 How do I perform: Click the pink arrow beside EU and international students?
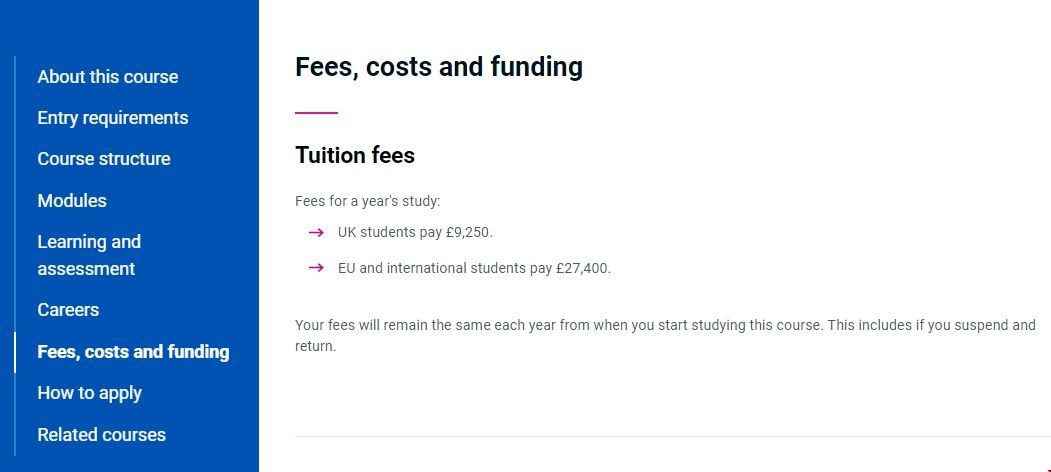coord(316,268)
